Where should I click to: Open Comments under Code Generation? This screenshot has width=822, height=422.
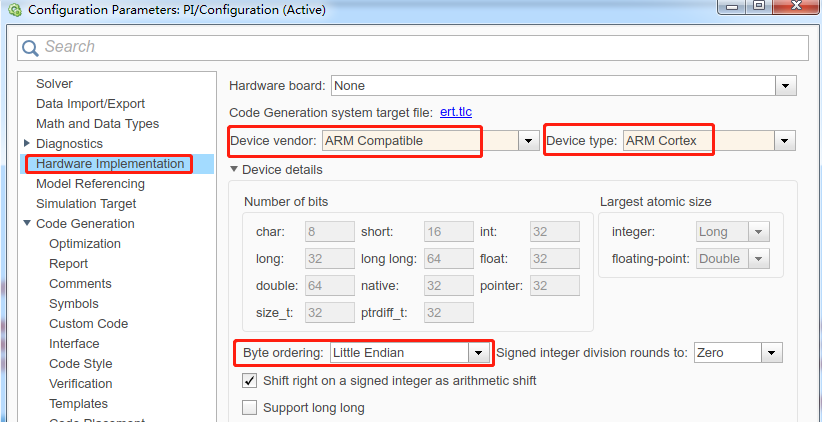80,284
